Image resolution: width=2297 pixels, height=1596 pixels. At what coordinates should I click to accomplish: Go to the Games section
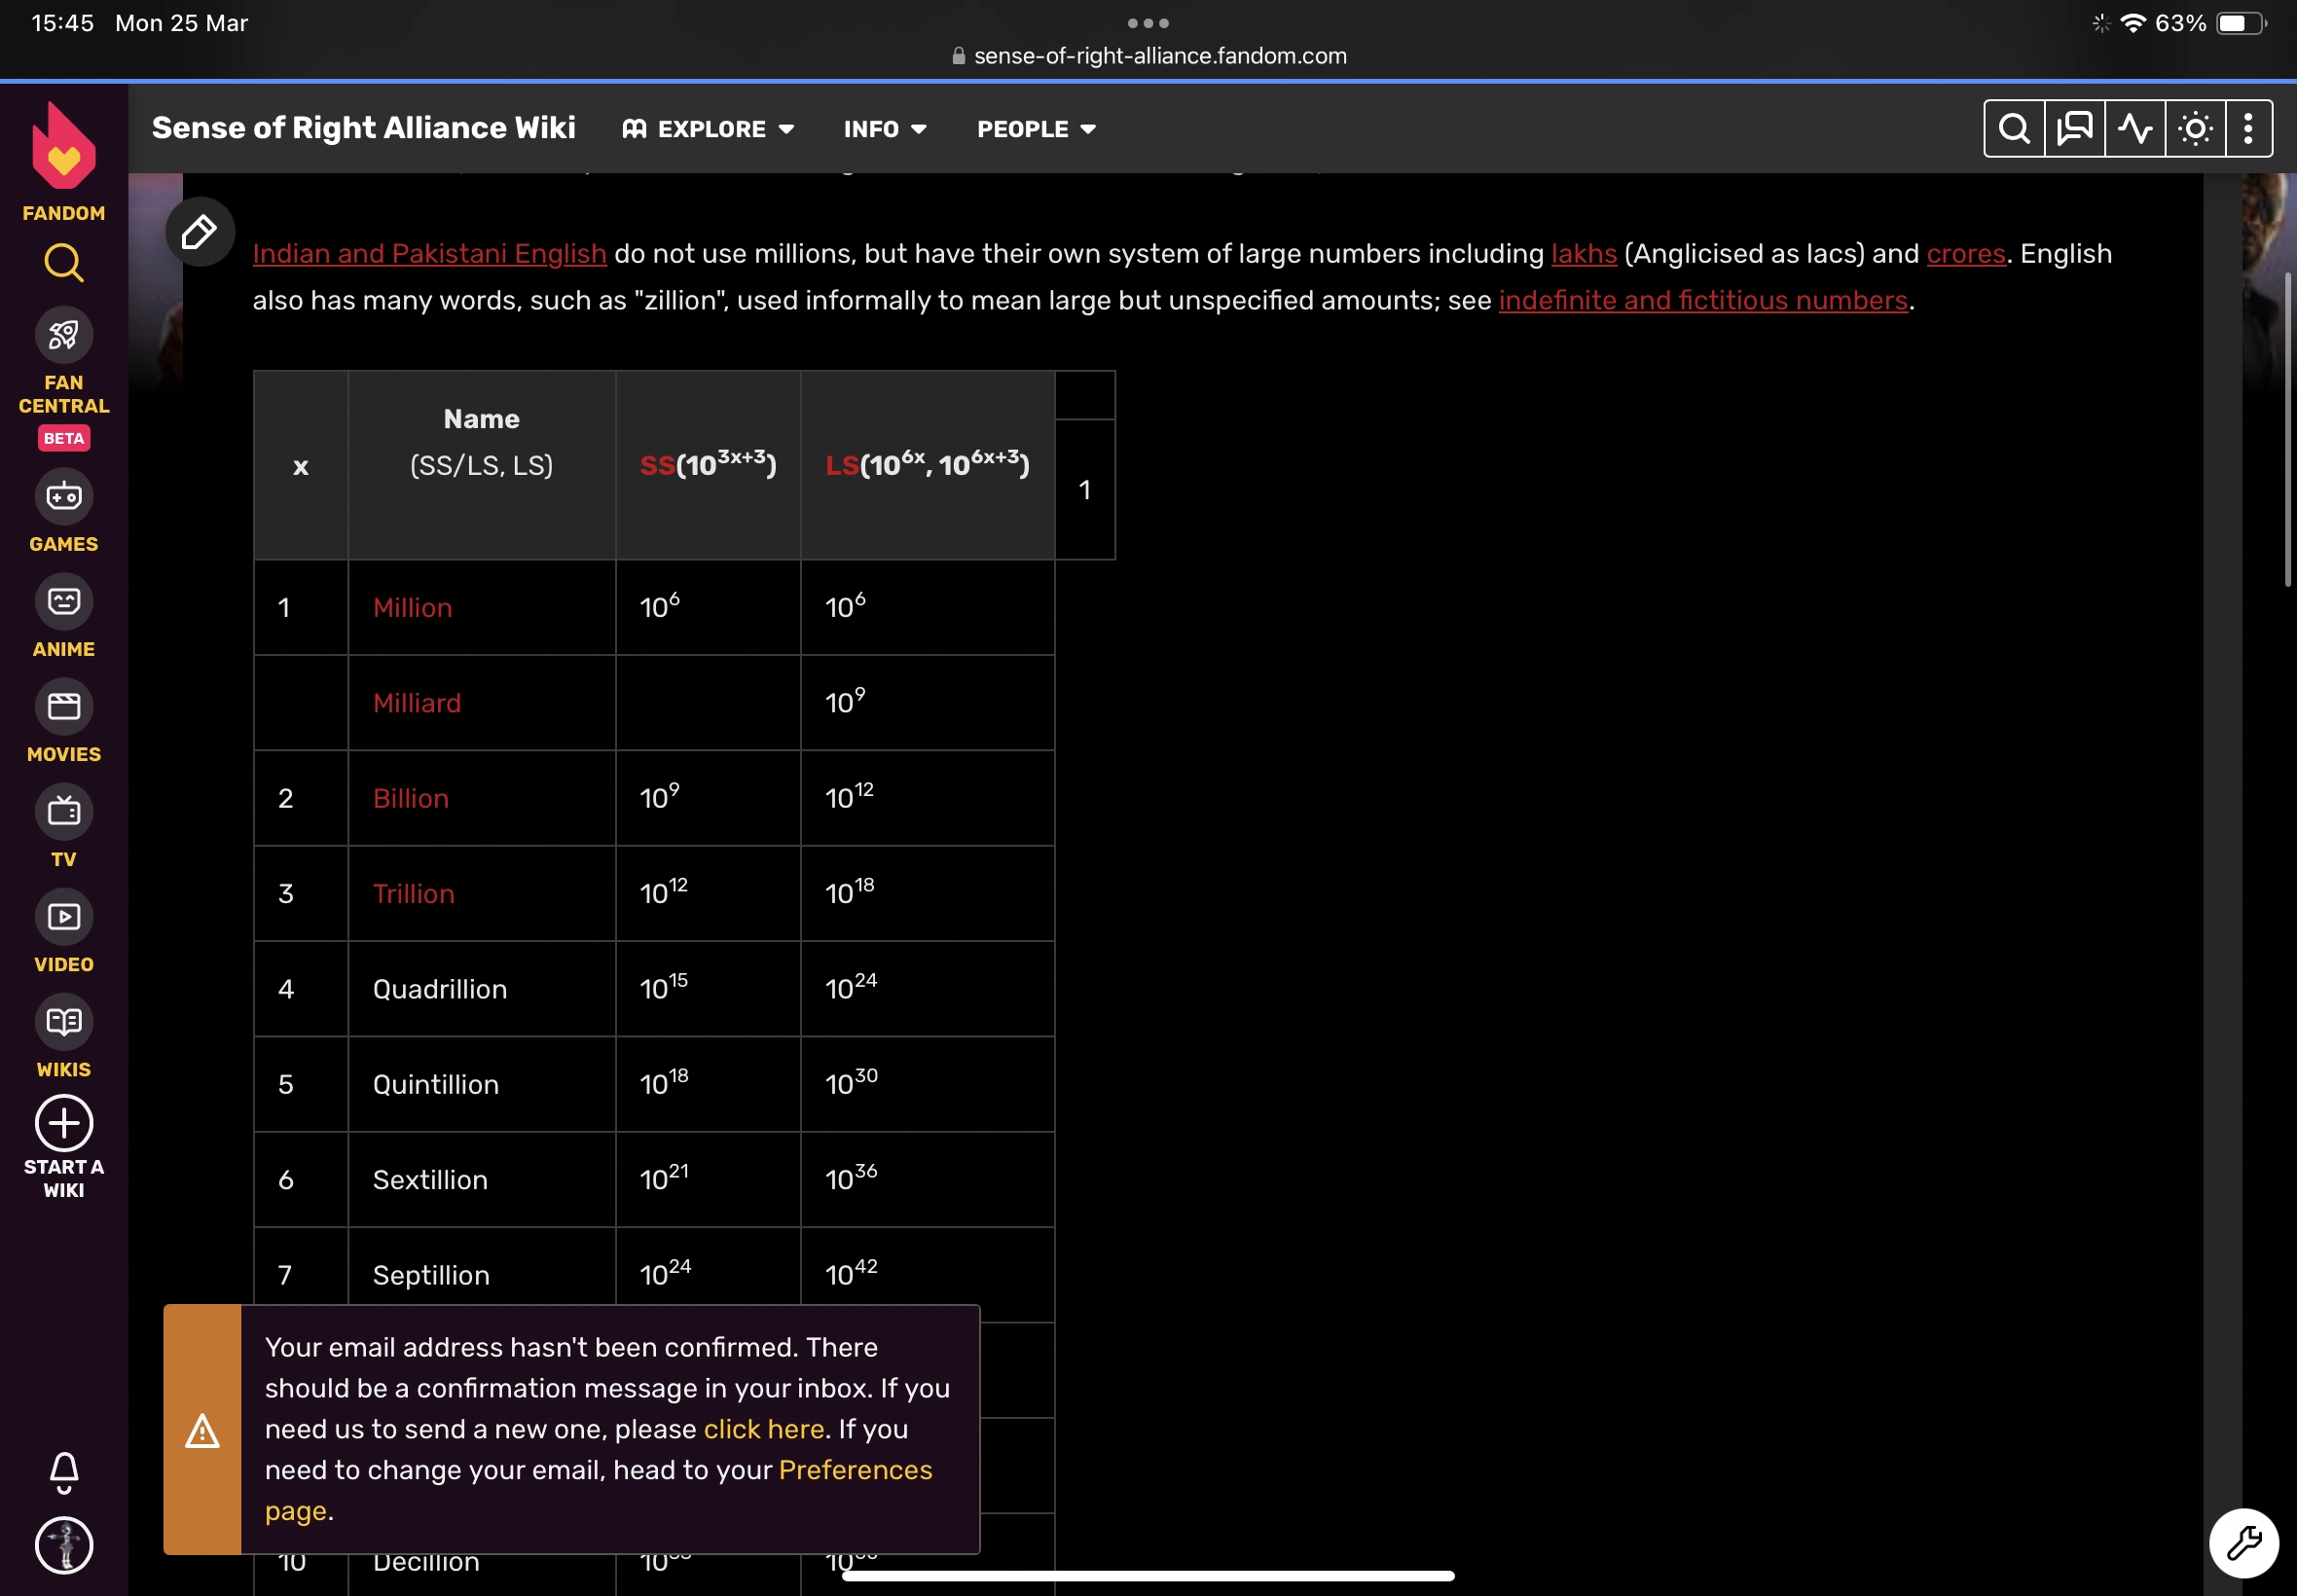point(63,497)
